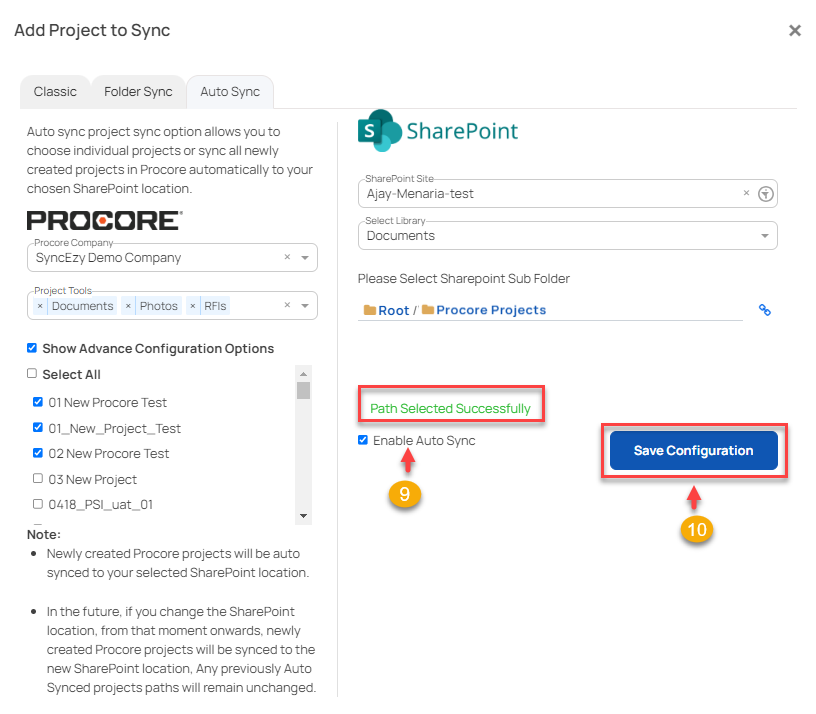Check the Select All checkbox

click(30, 374)
